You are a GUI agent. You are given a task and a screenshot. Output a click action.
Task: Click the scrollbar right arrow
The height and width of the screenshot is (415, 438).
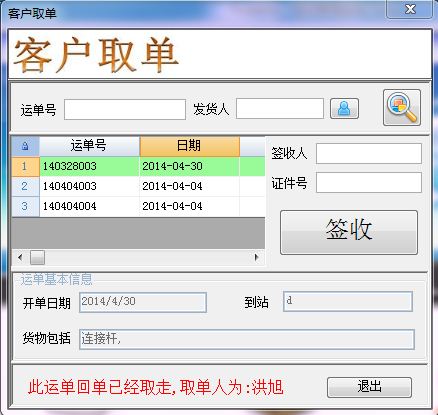coord(256,257)
